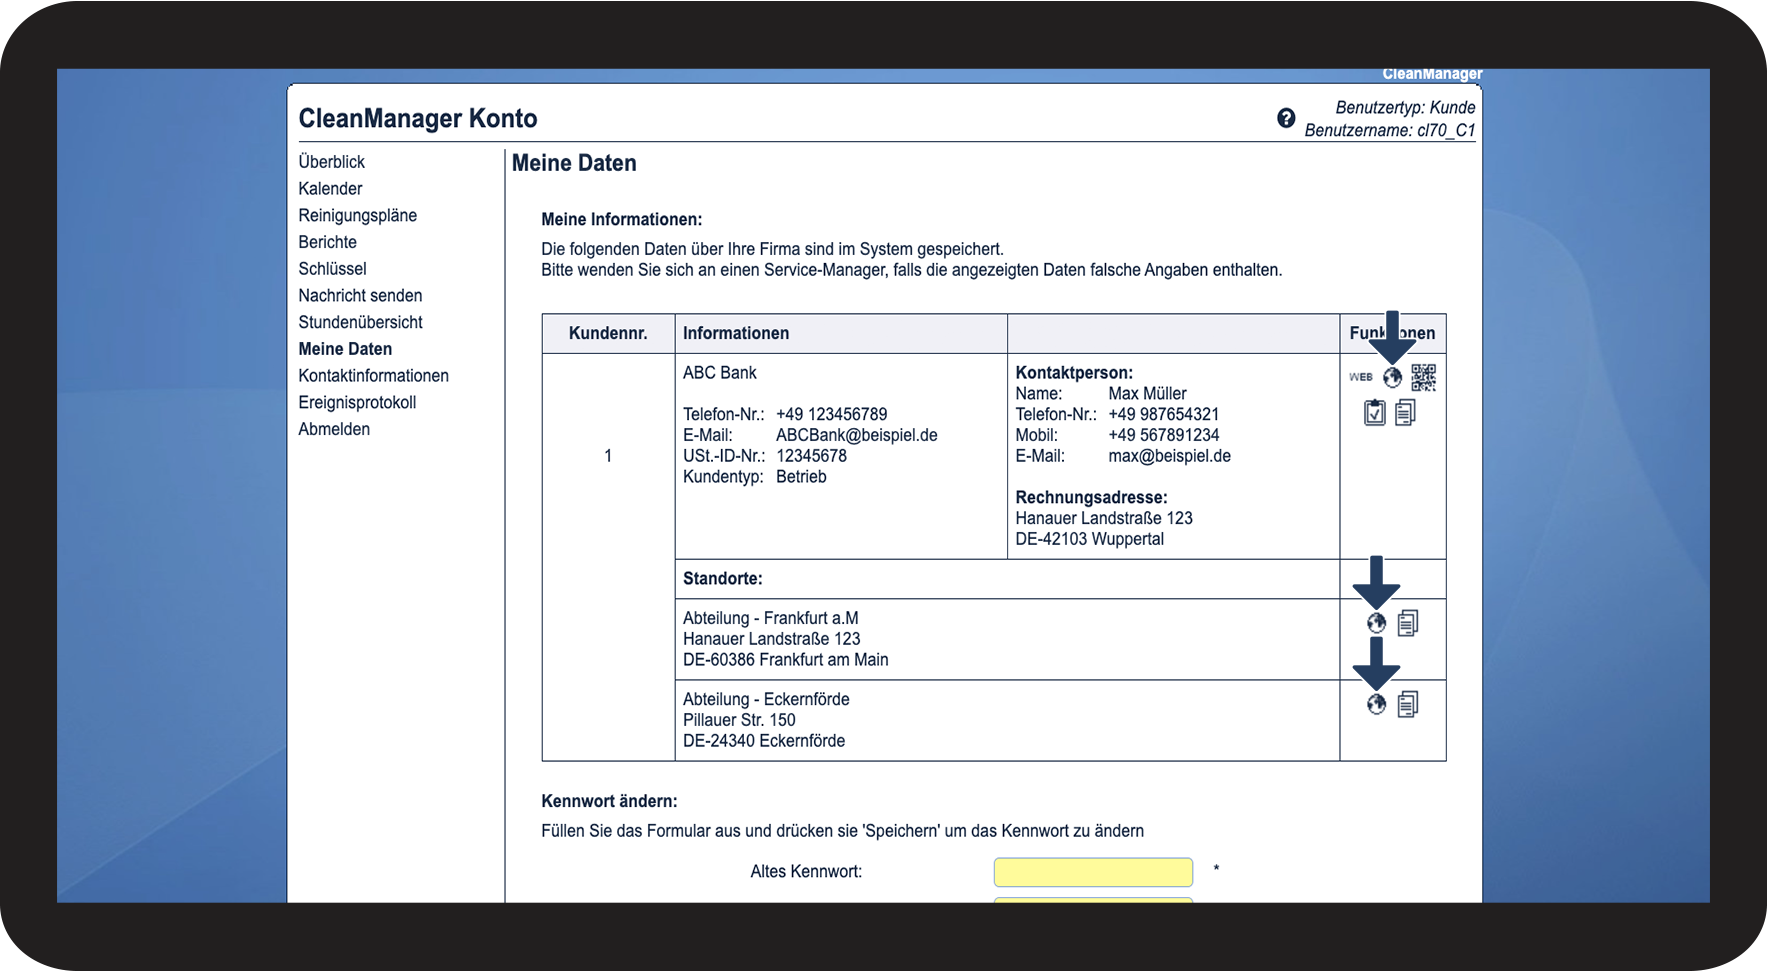Click the clipboard checklist icon for ABC Bank
1767x971 pixels.
(x=1375, y=412)
